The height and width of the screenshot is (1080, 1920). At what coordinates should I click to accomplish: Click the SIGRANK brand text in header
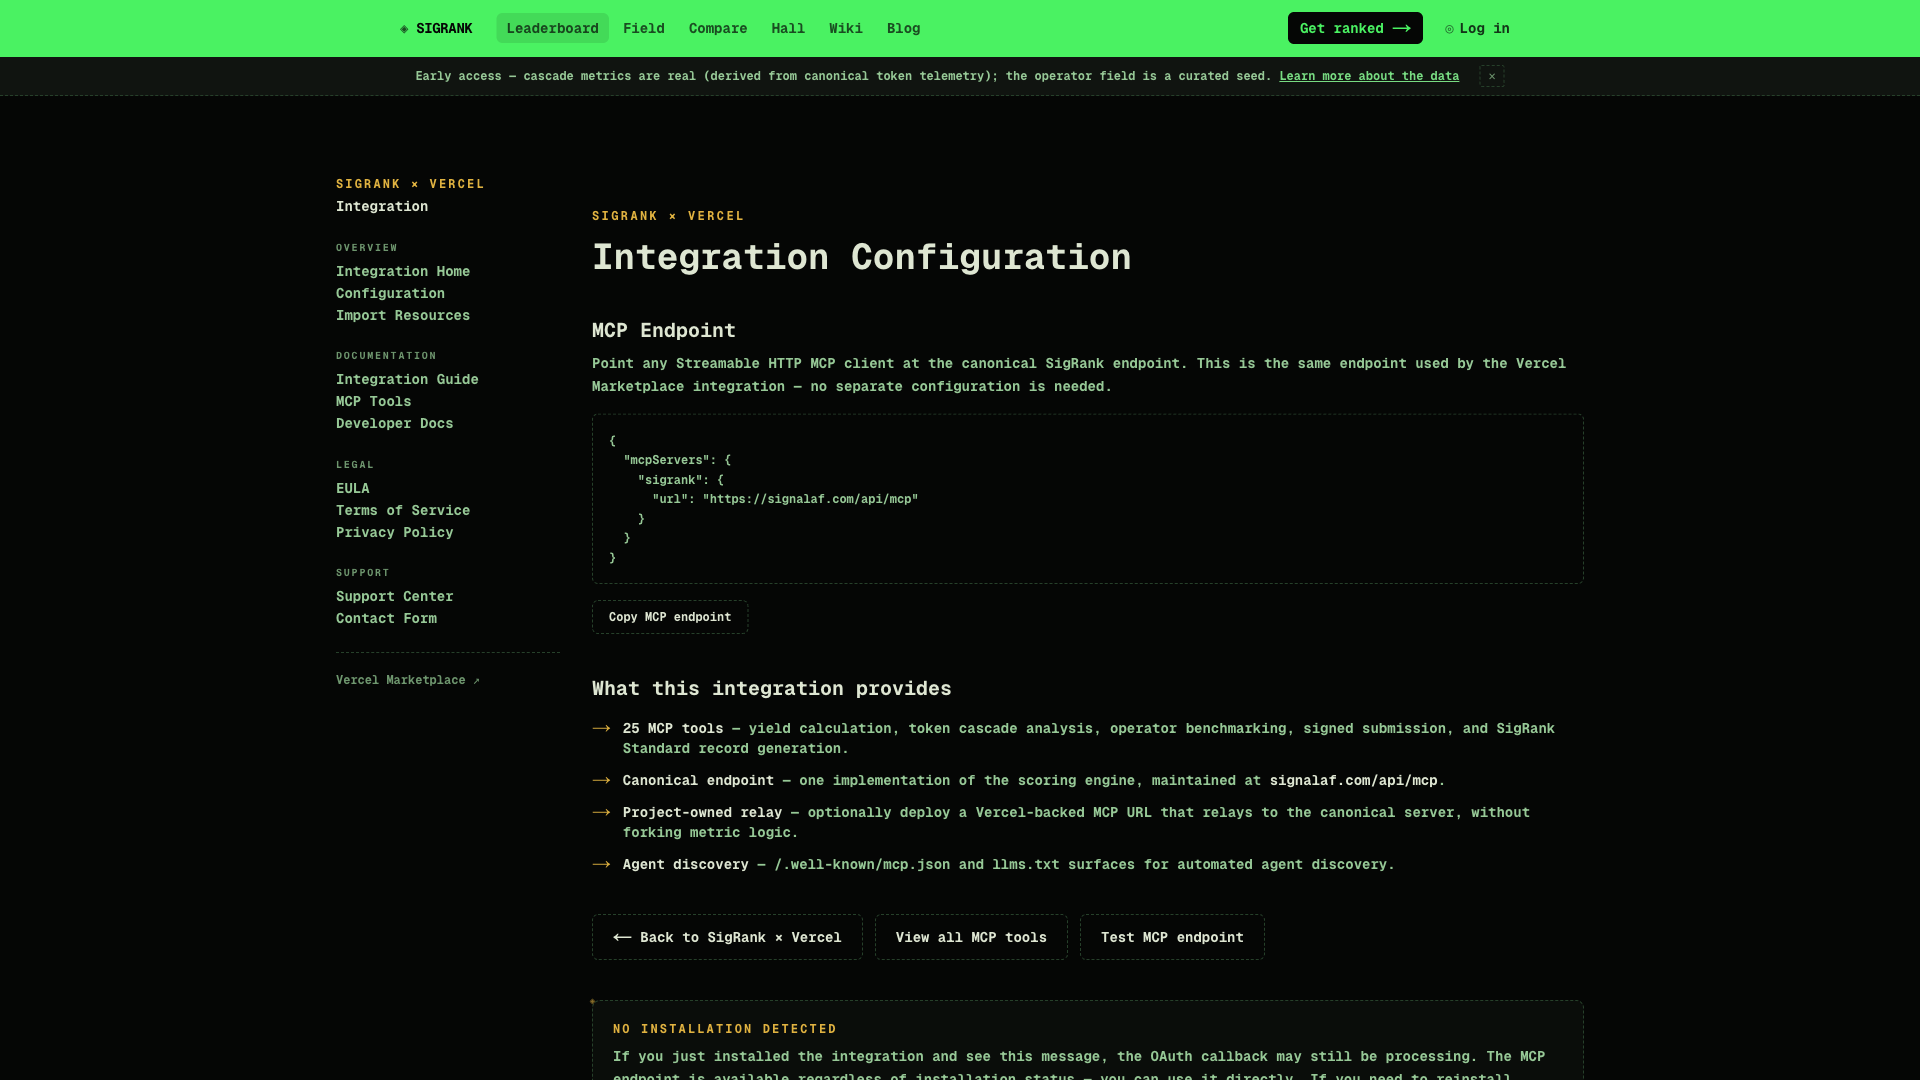[444, 28]
